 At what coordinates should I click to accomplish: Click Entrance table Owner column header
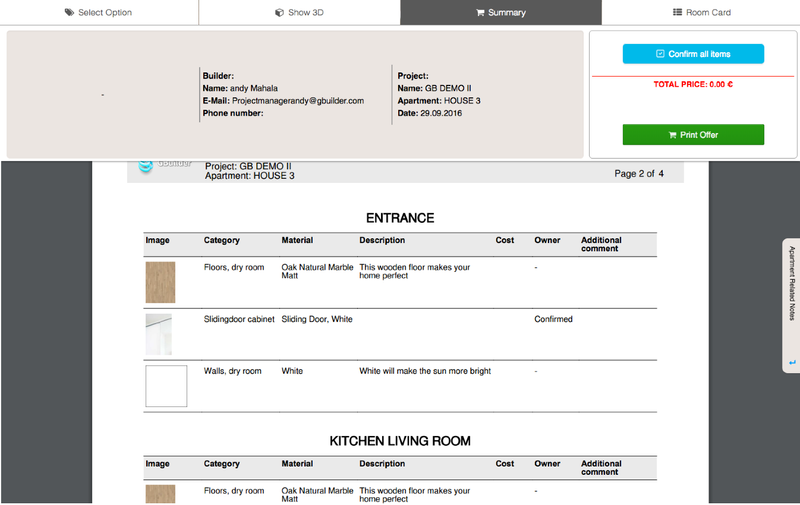[547, 240]
